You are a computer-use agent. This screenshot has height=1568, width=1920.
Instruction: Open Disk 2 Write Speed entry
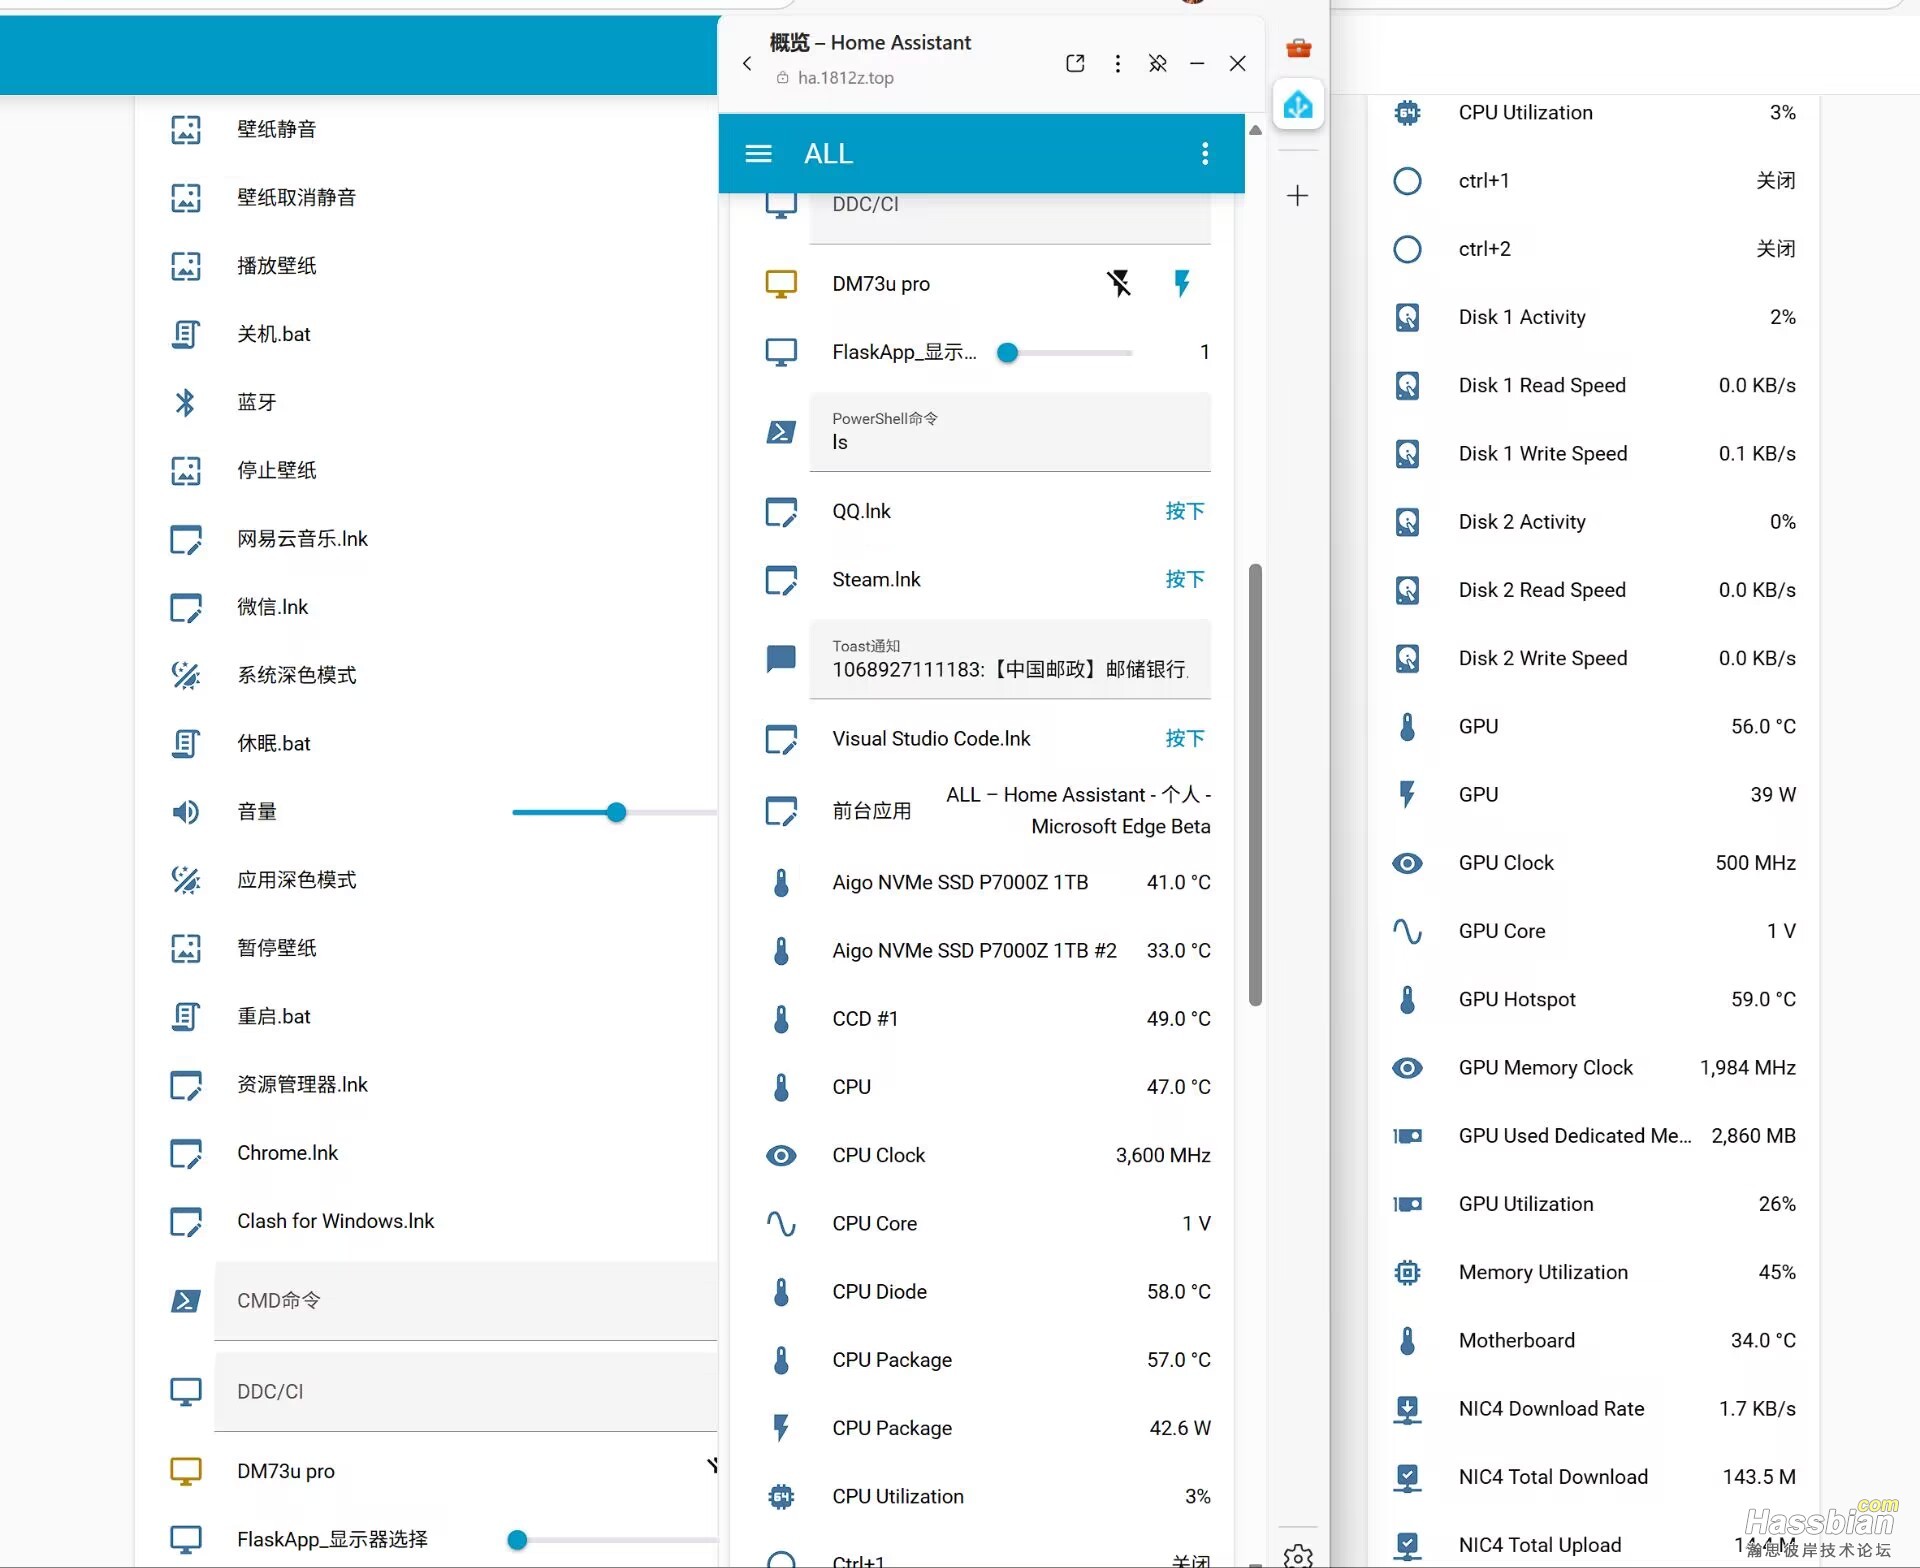(1595, 658)
